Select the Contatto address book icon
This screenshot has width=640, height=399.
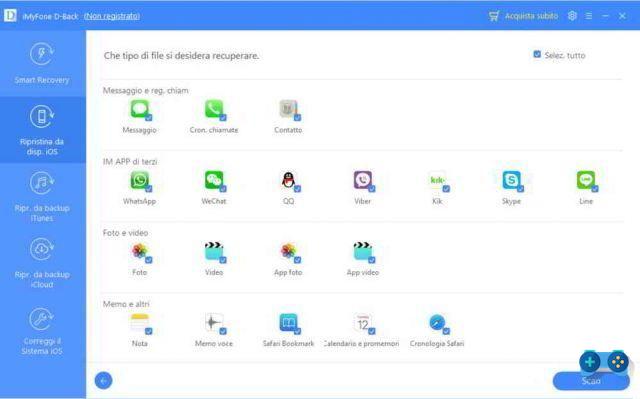click(x=288, y=109)
